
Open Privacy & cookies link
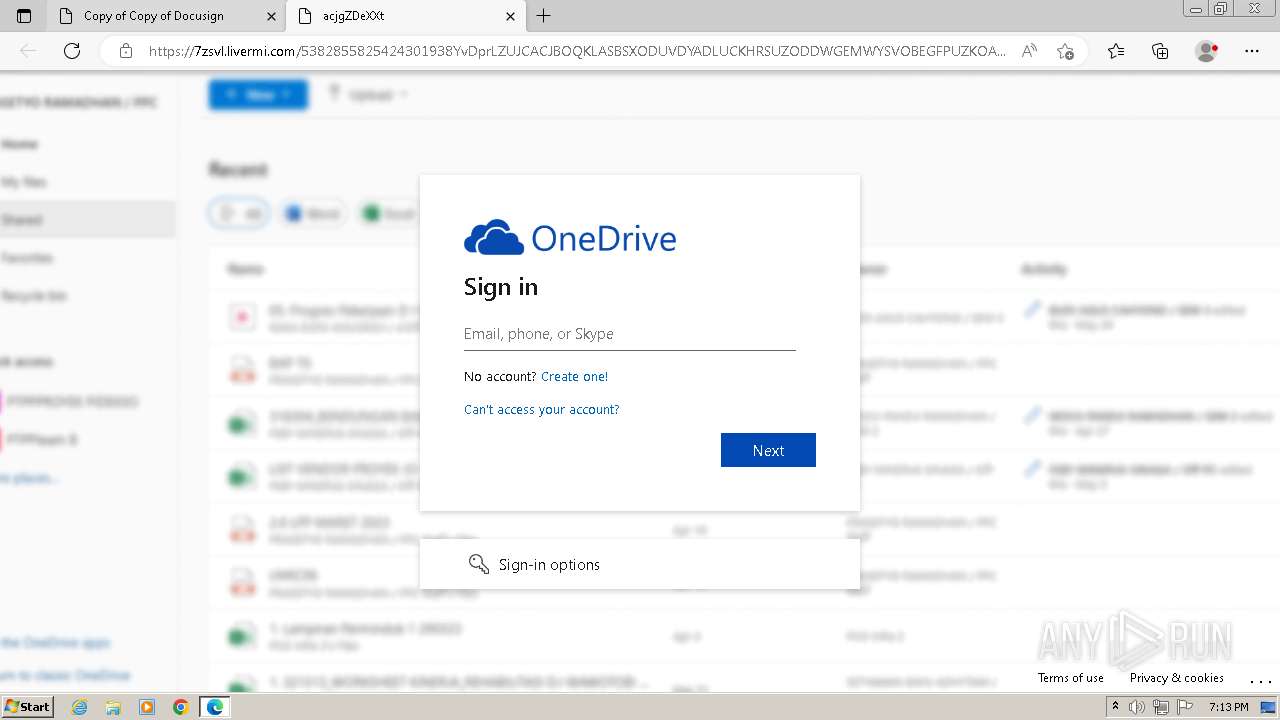pos(1177,678)
